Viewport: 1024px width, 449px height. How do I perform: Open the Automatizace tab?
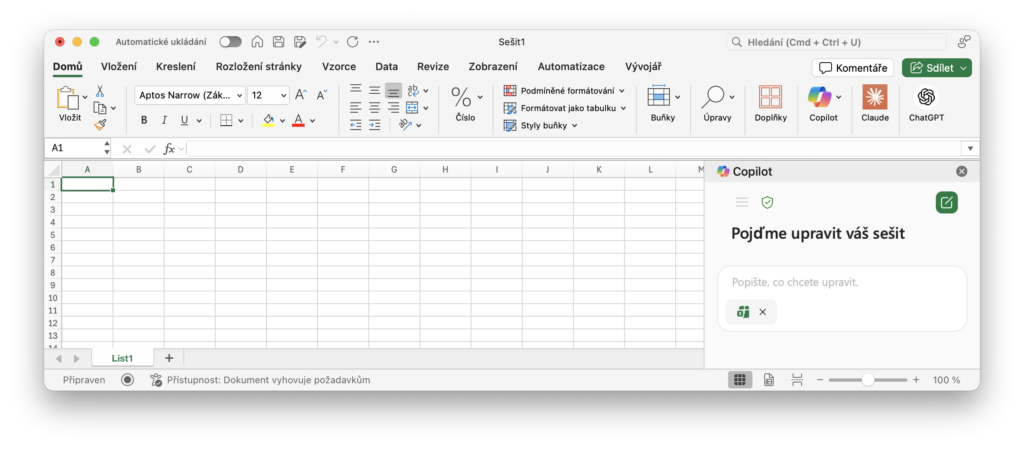[571, 67]
